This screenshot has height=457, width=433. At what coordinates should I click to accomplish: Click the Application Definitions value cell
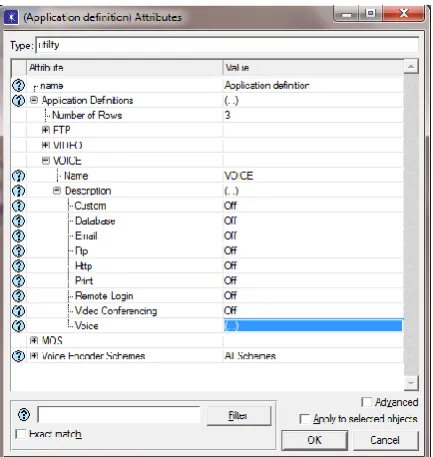[x=313, y=101]
